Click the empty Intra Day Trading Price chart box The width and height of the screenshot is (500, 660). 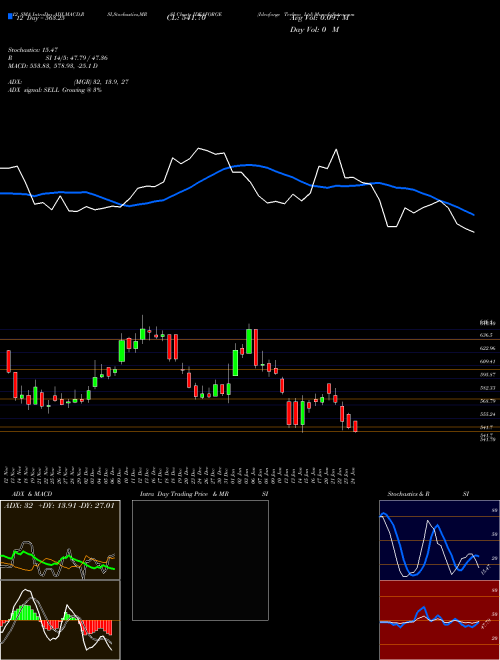click(x=200, y=560)
